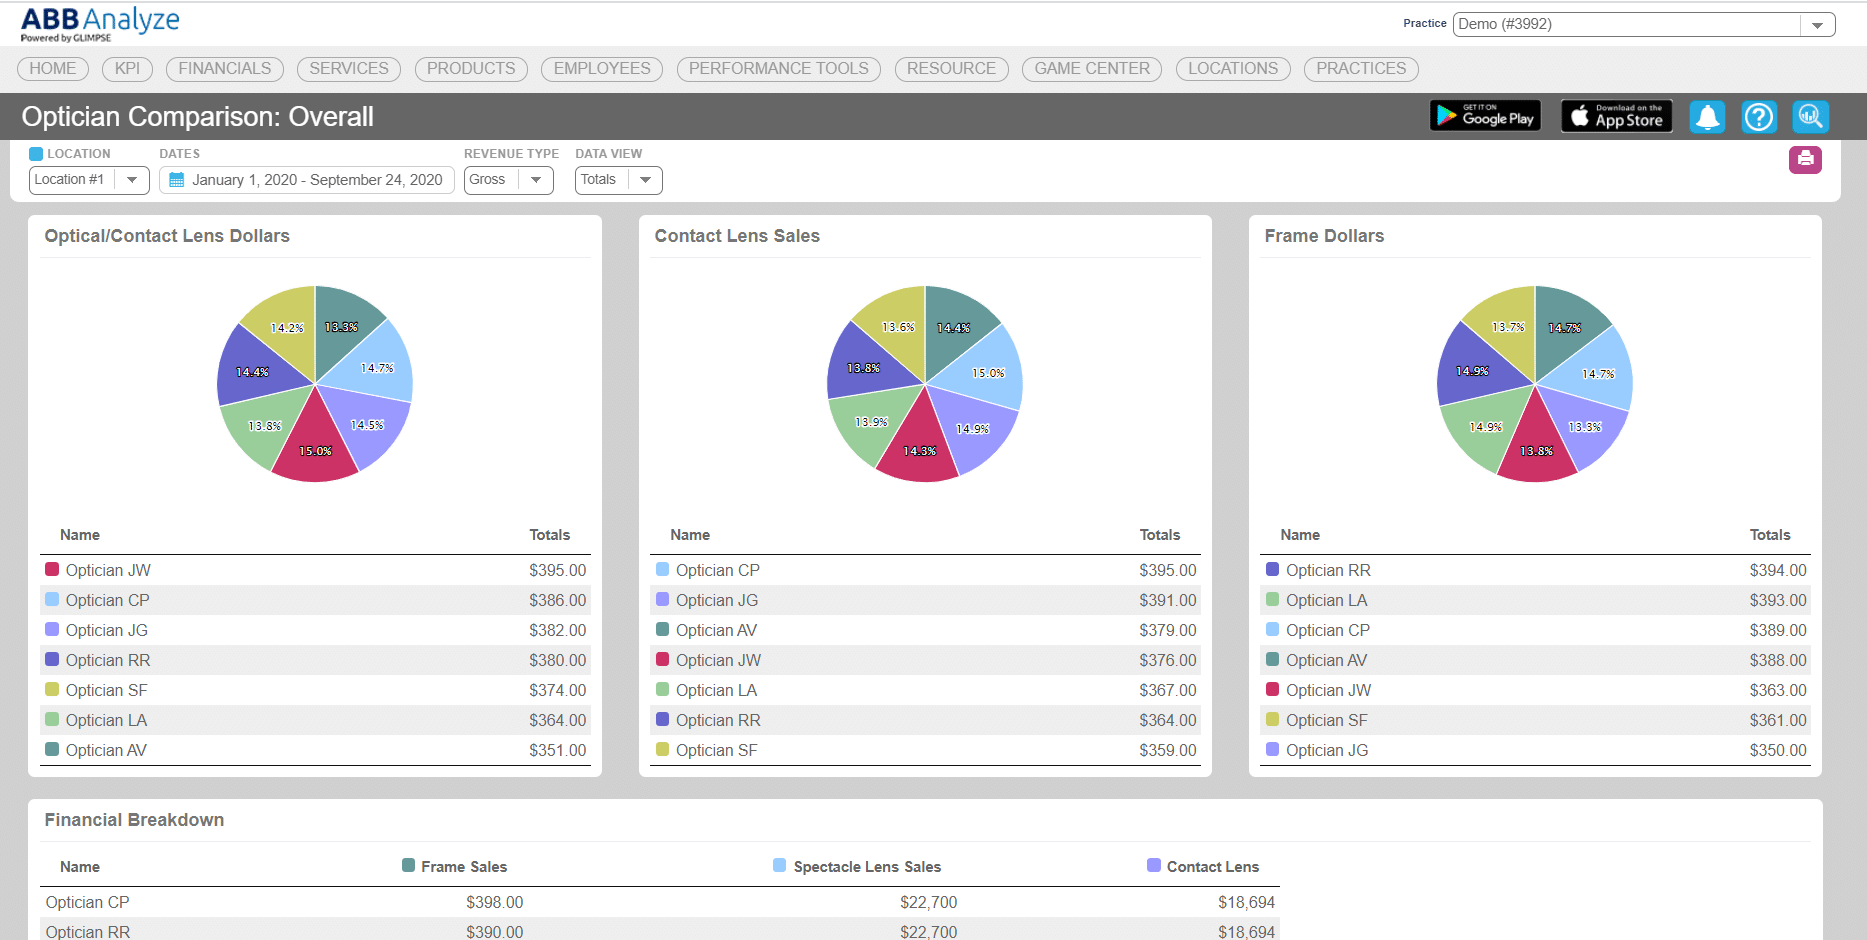Viewport: 1867px width, 940px height.
Task: Sort Financial Breakdown by Spectacle Lens Sales header
Action: (867, 867)
